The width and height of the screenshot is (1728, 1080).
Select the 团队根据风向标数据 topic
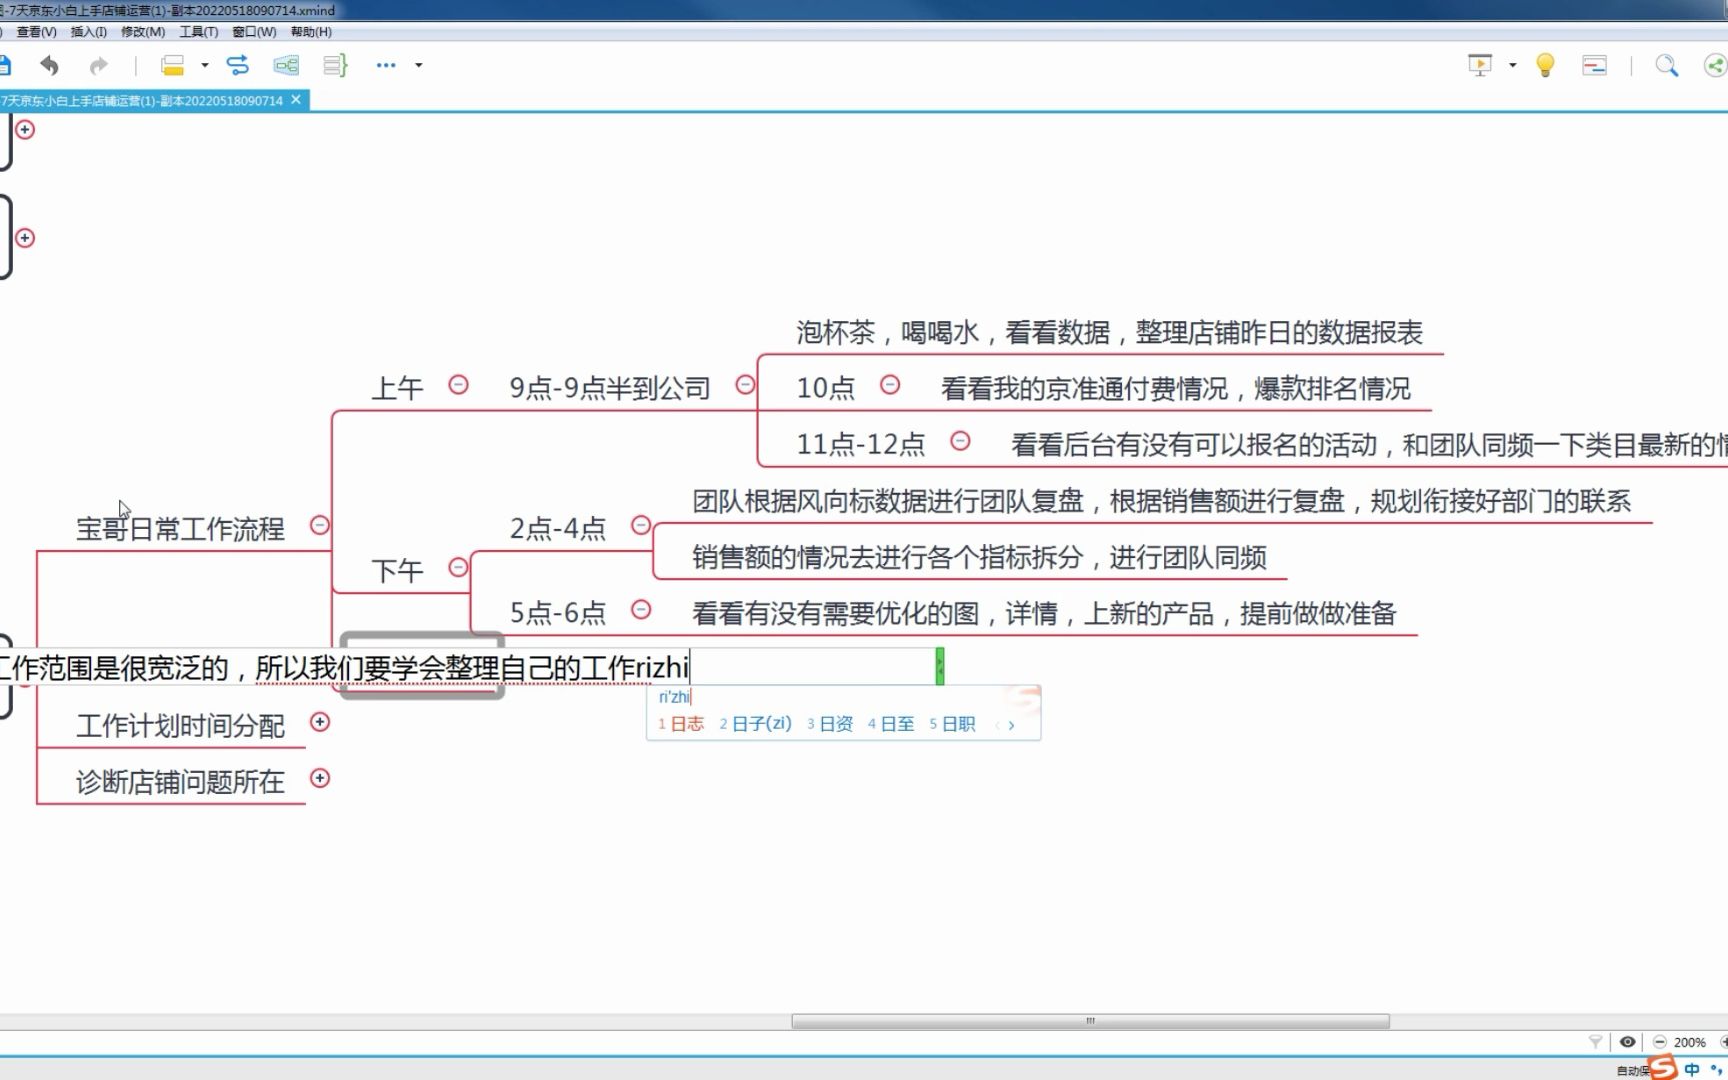click(1161, 501)
